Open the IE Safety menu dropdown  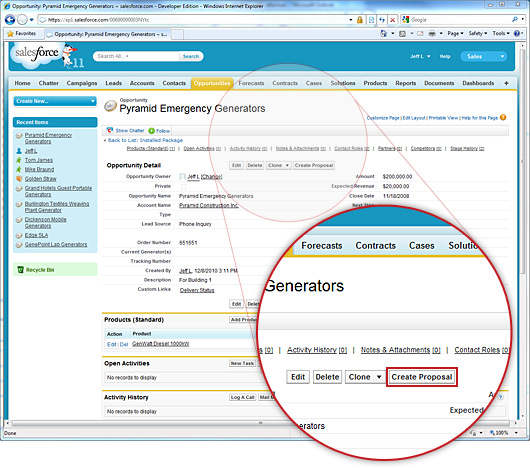click(477, 33)
